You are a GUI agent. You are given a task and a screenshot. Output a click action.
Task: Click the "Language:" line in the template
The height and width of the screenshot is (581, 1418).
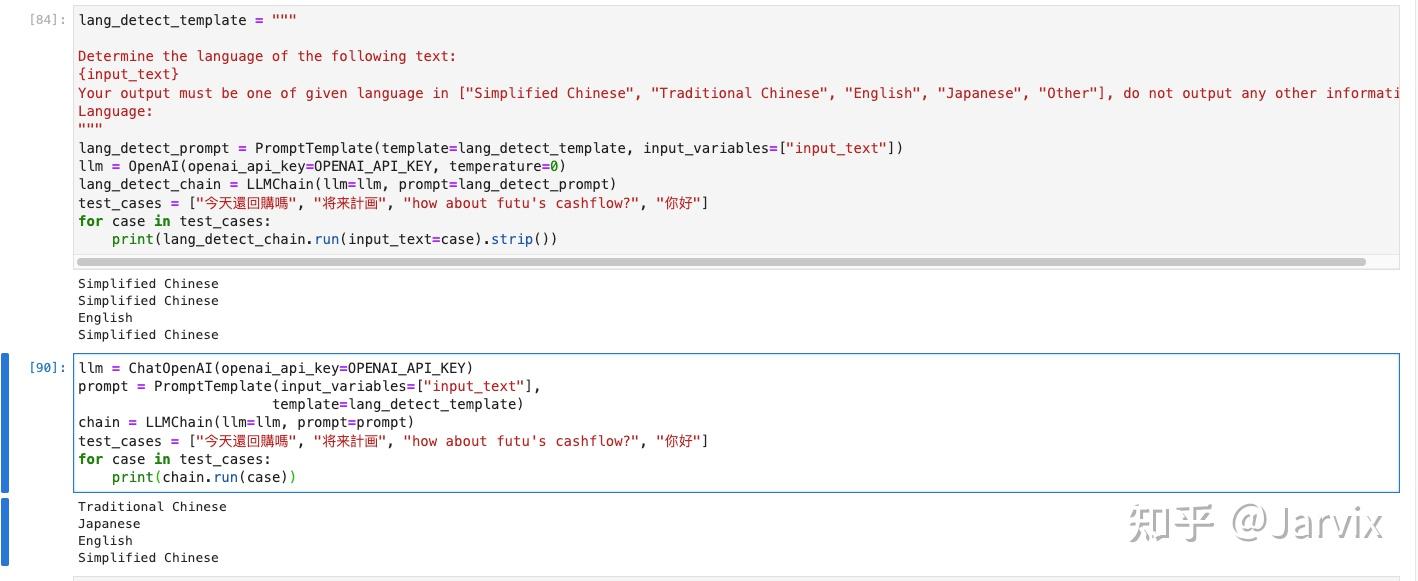pyautogui.click(x=115, y=111)
